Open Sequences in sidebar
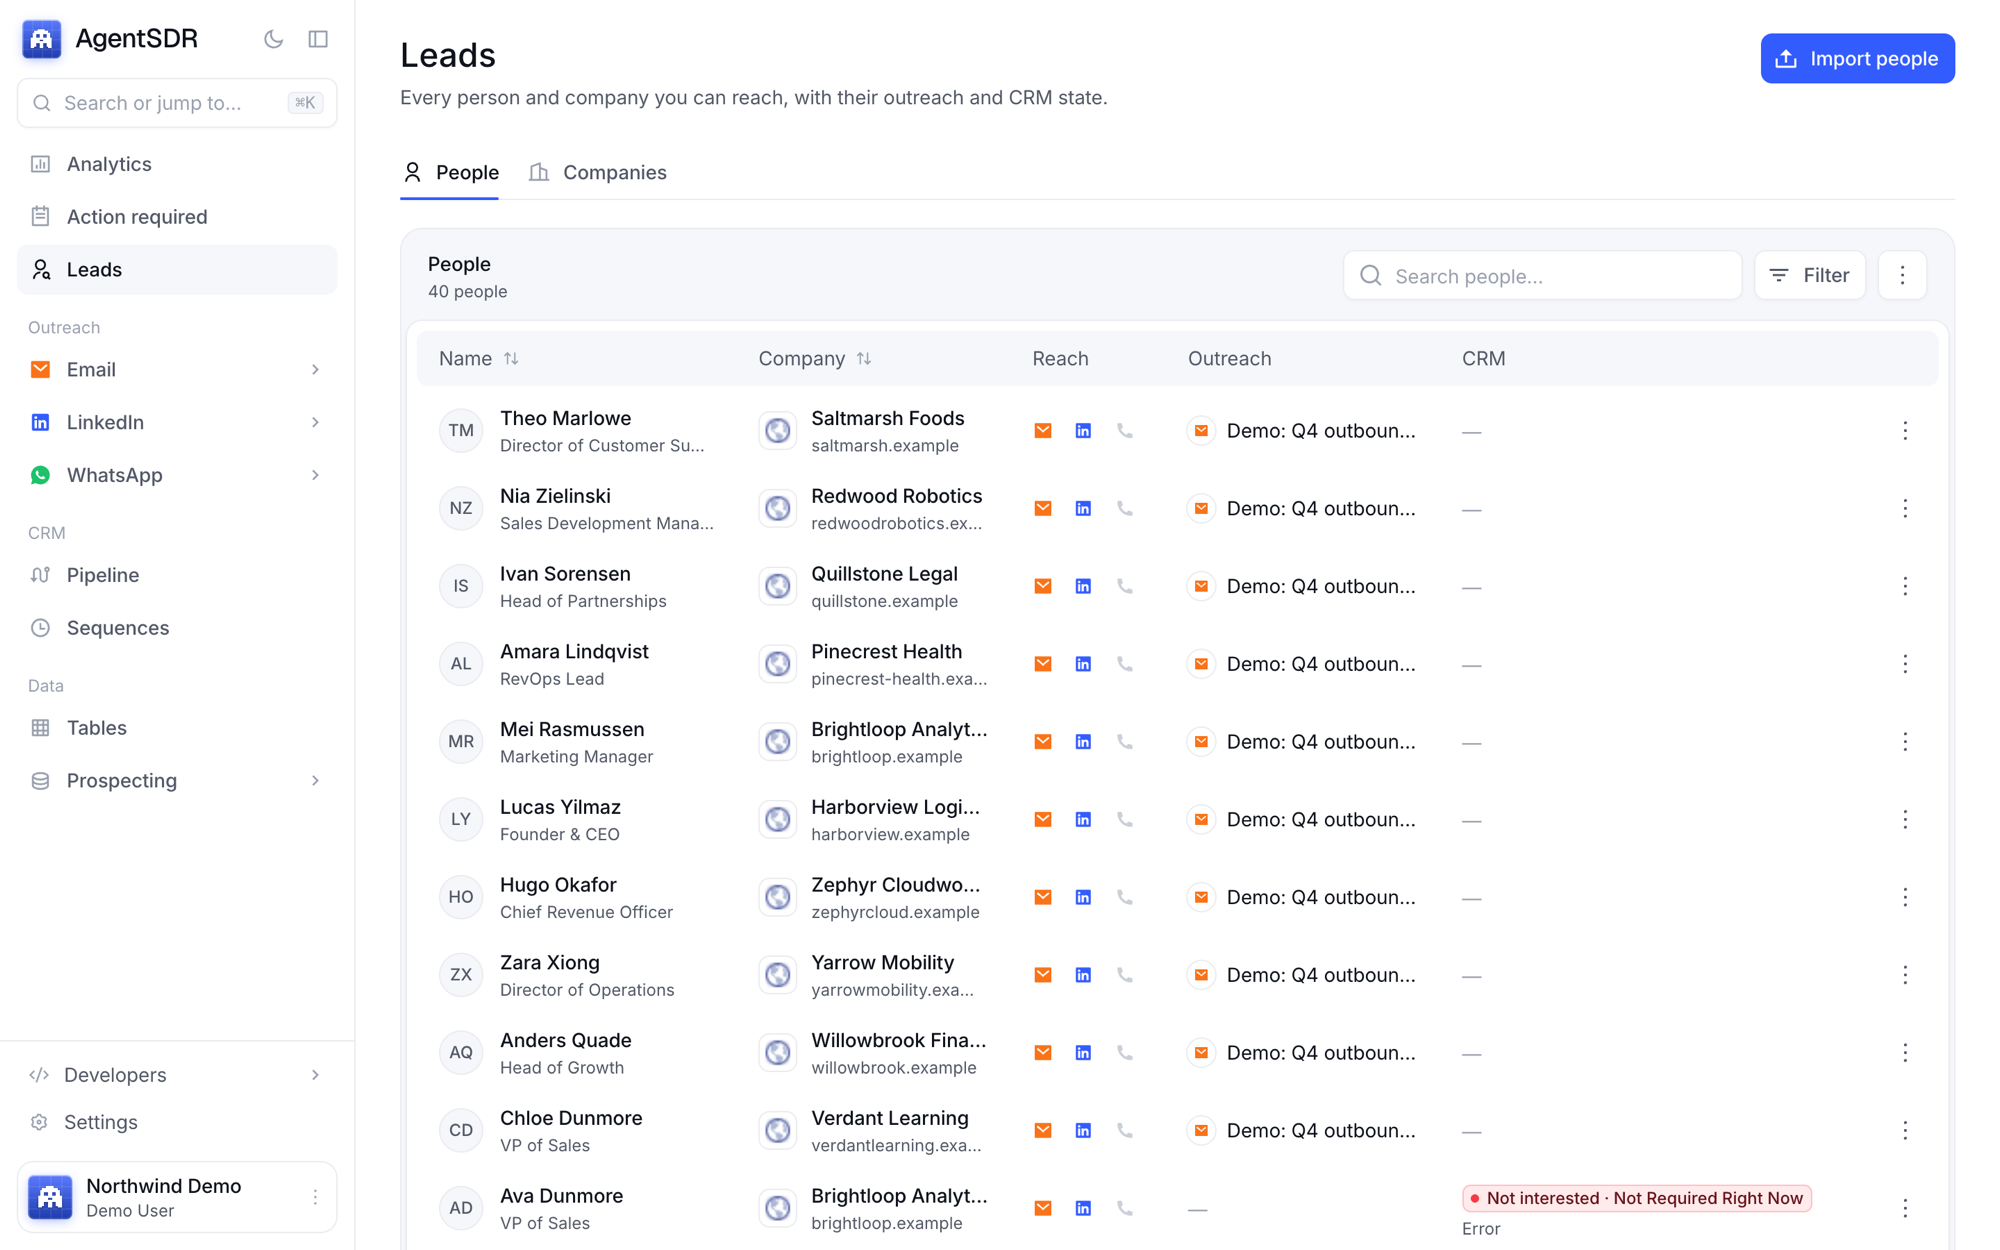 (x=177, y=628)
